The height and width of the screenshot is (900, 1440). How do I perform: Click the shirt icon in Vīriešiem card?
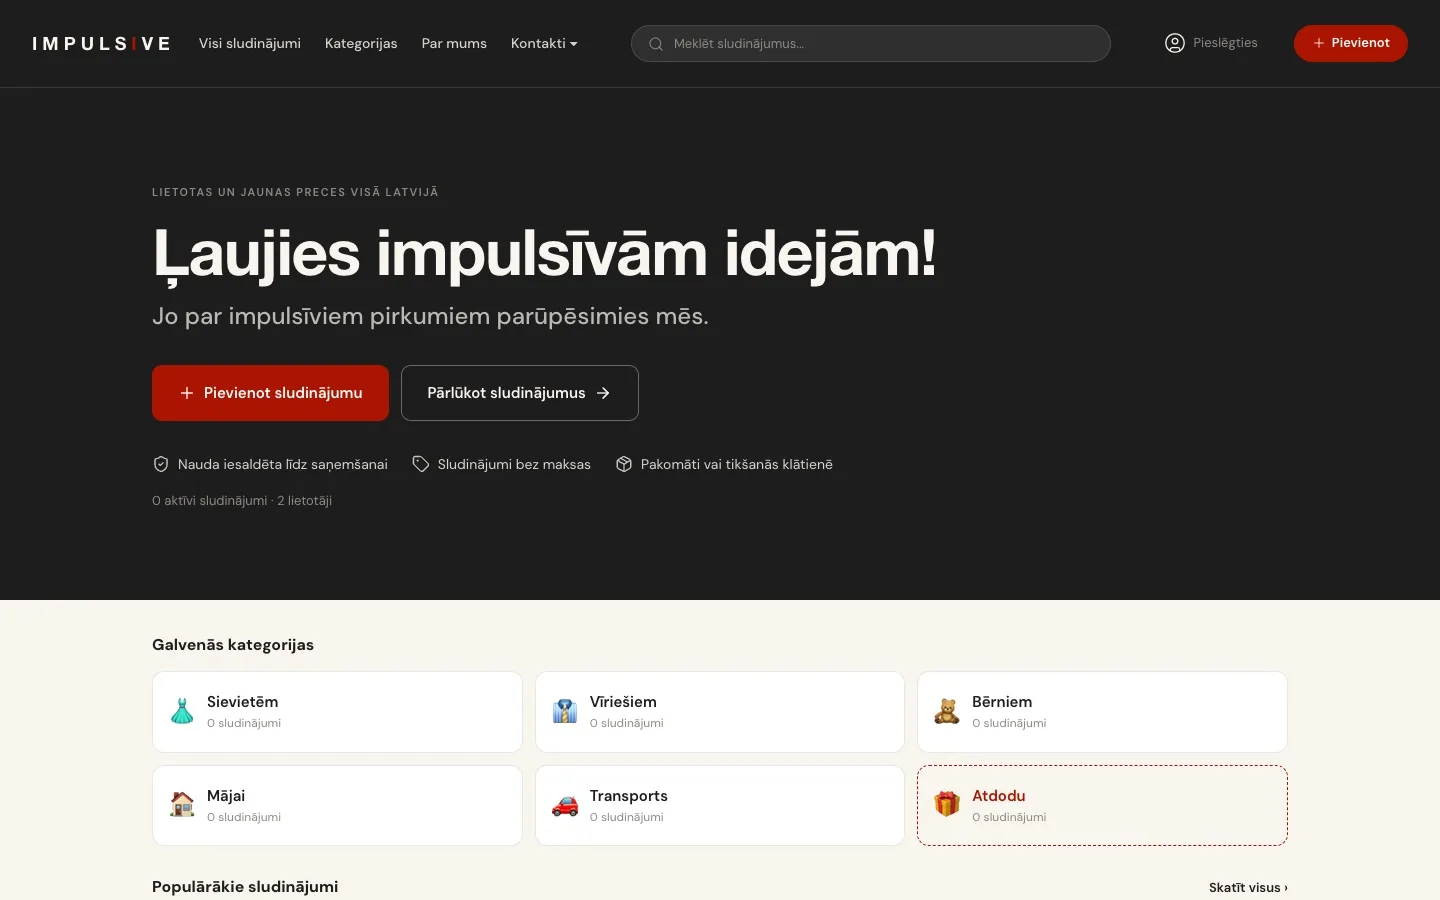(565, 711)
